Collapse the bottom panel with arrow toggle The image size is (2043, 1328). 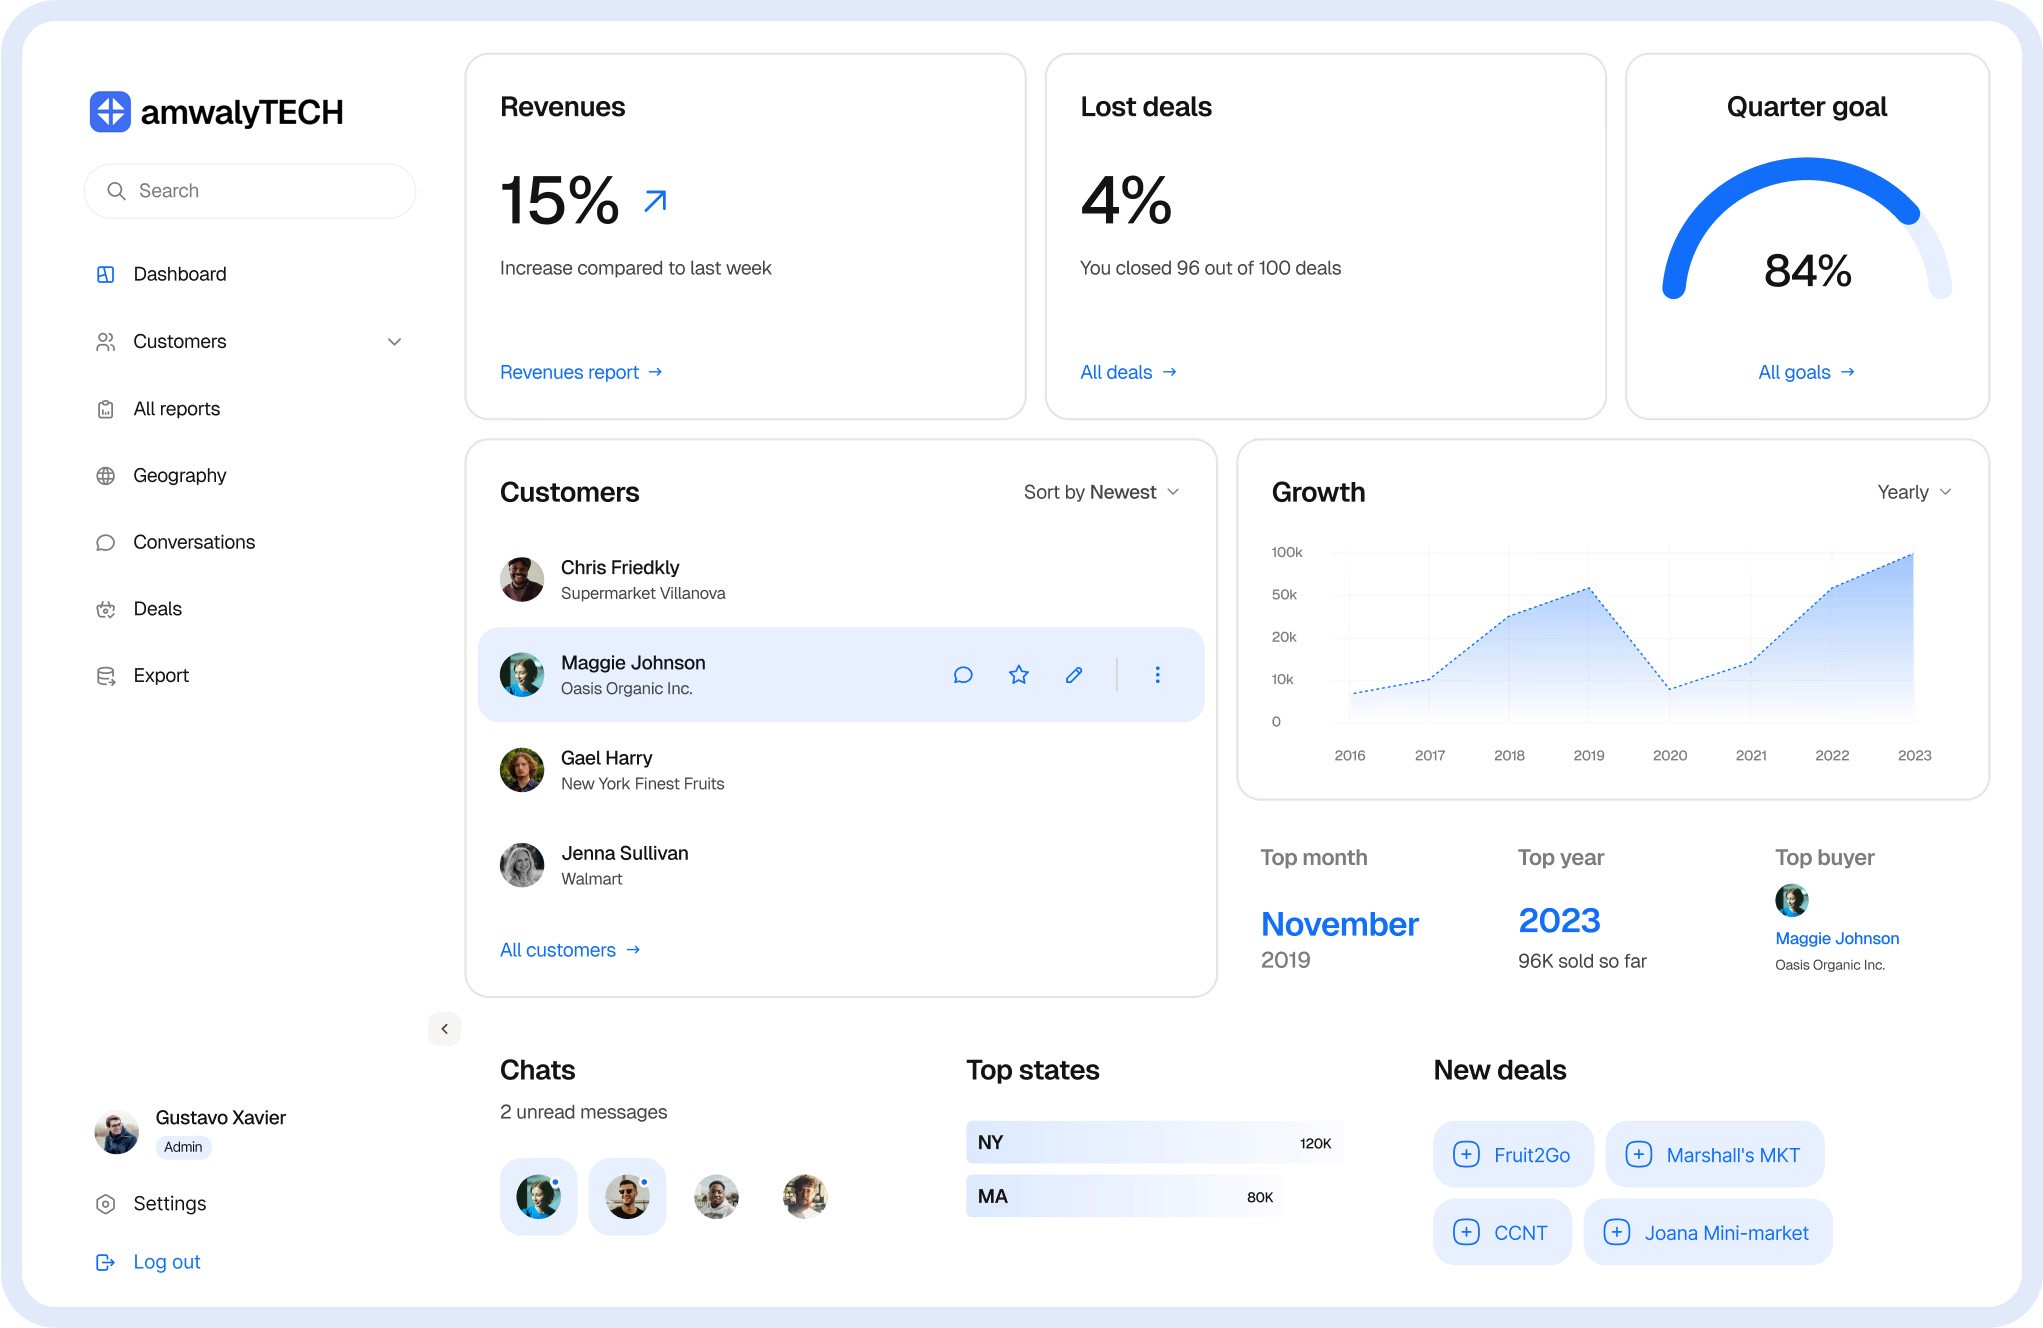pyautogui.click(x=444, y=1028)
